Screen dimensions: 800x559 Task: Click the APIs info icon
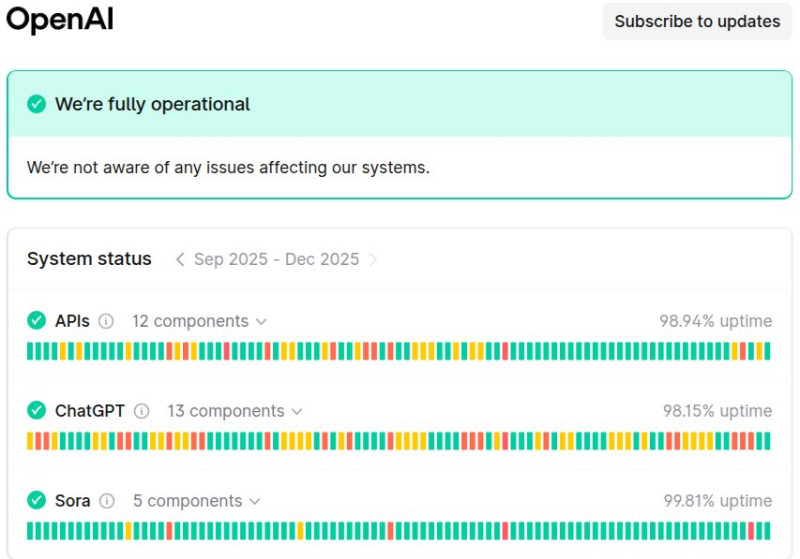(x=107, y=321)
